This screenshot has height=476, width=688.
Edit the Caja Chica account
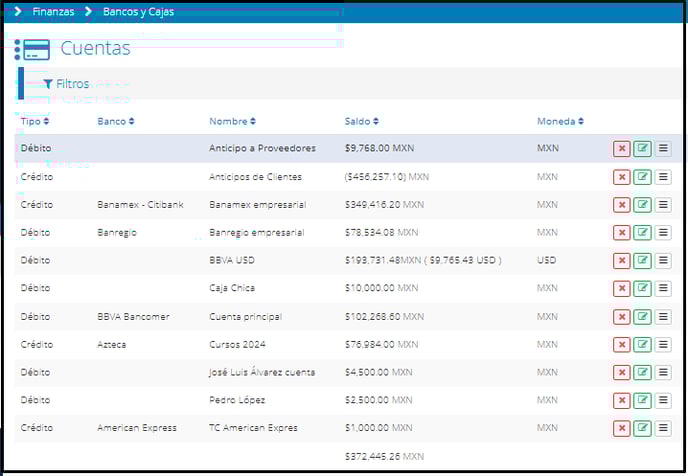(x=642, y=289)
